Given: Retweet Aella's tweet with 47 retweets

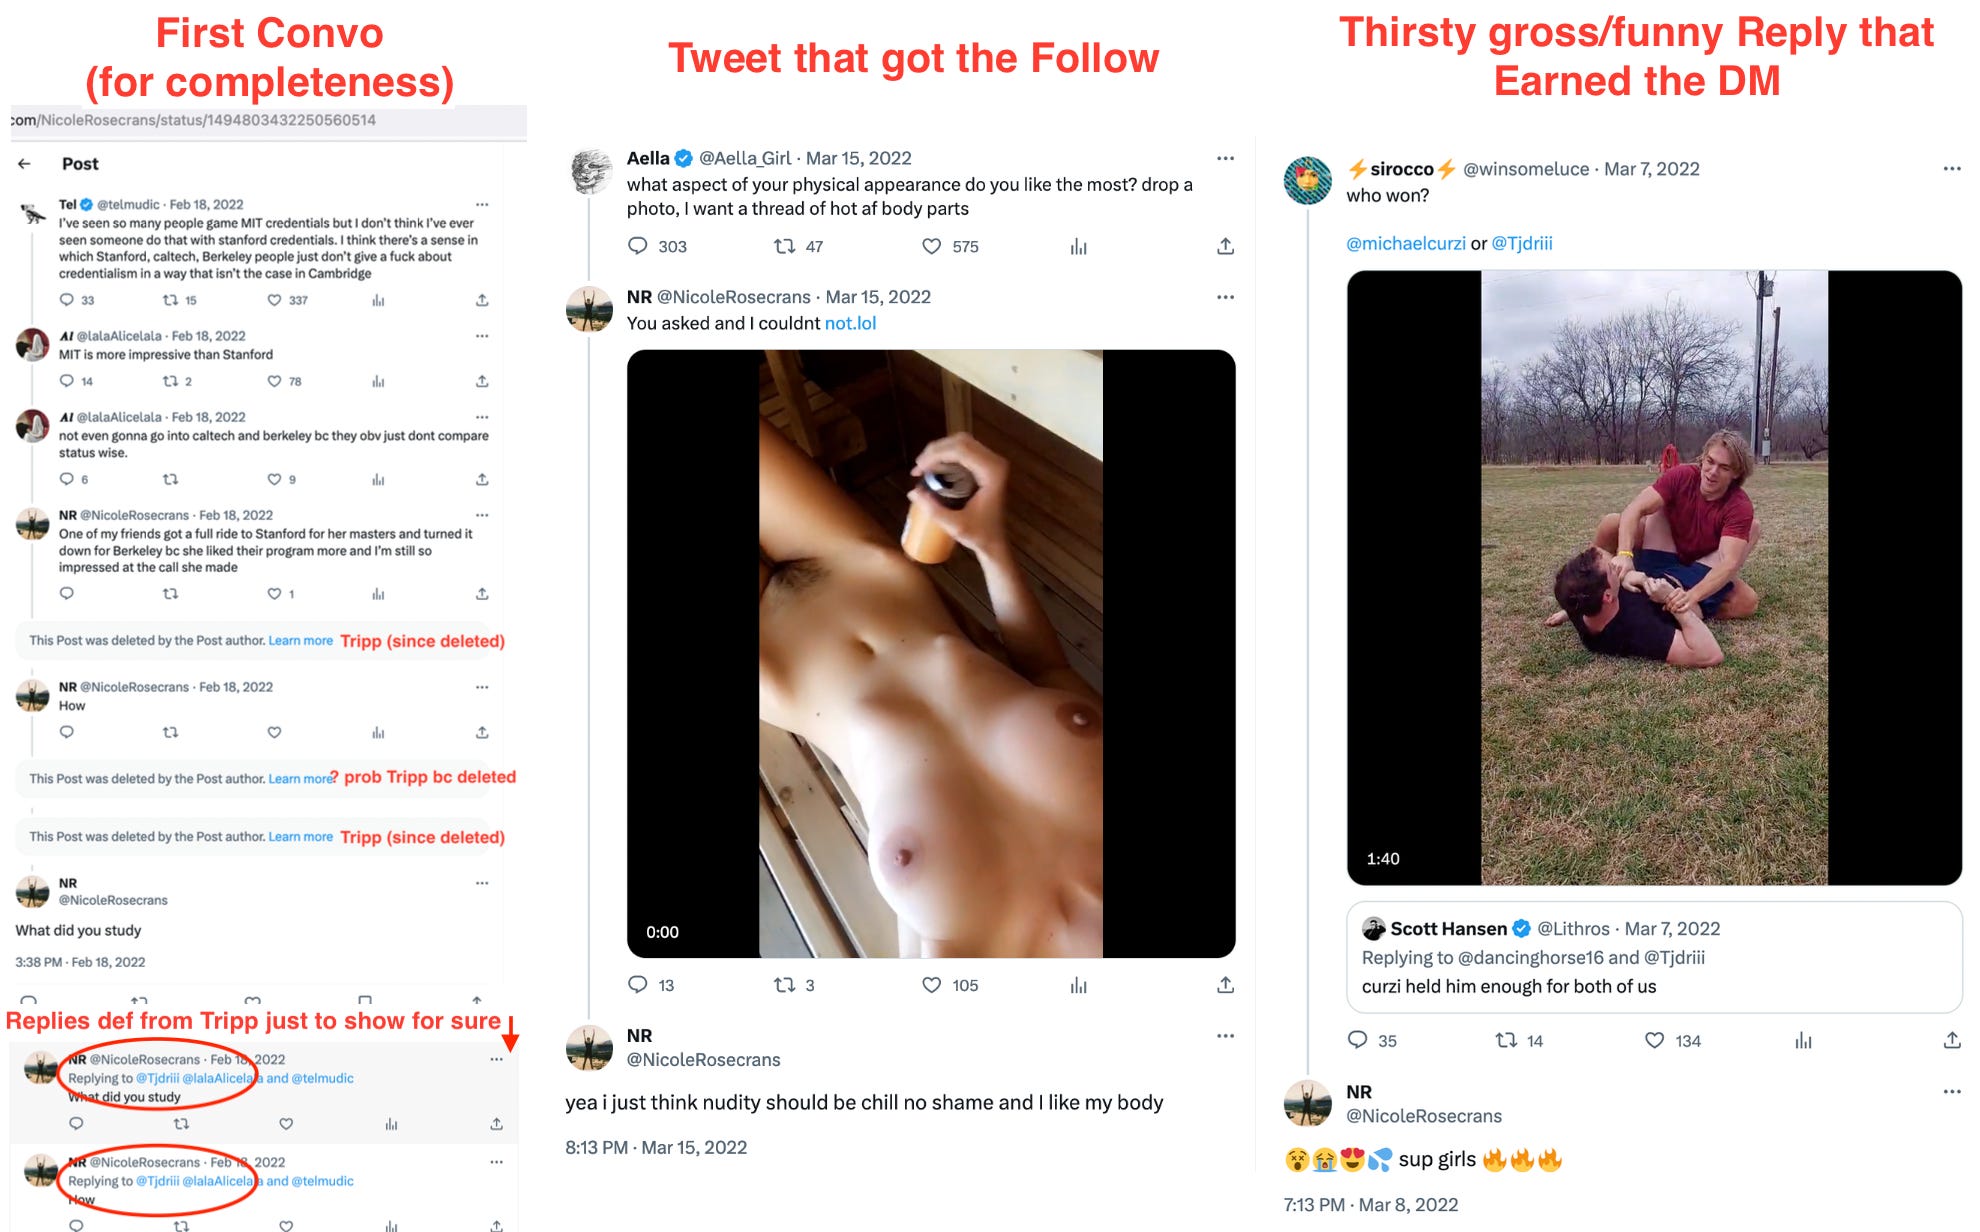Looking at the screenshot, I should tap(785, 246).
